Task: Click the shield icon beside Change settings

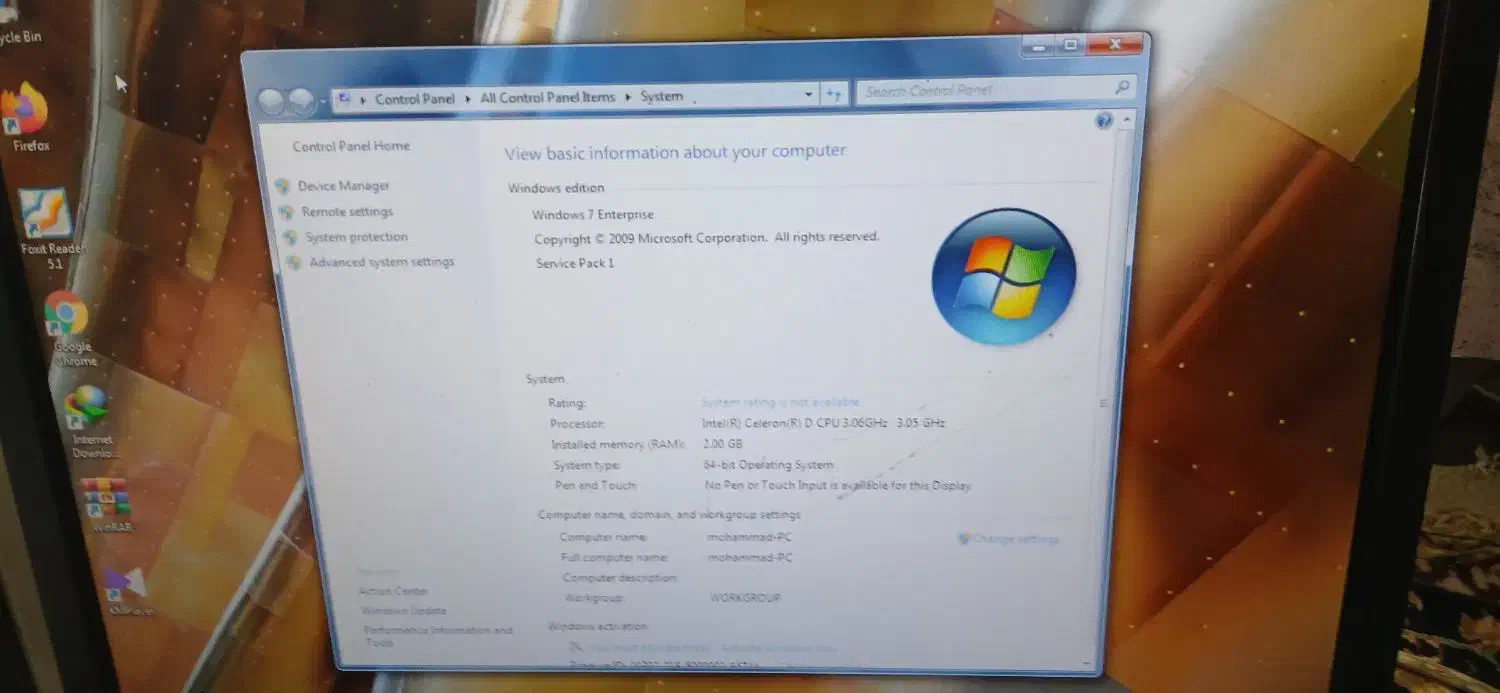Action: coord(964,538)
